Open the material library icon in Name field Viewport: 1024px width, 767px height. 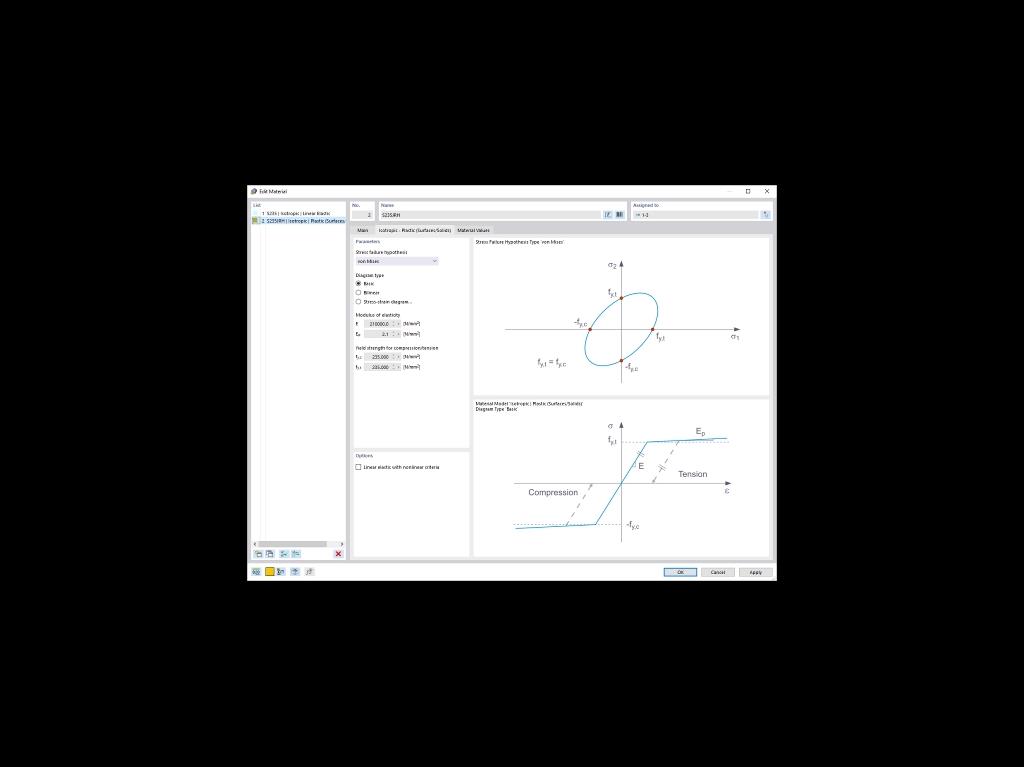pos(619,214)
